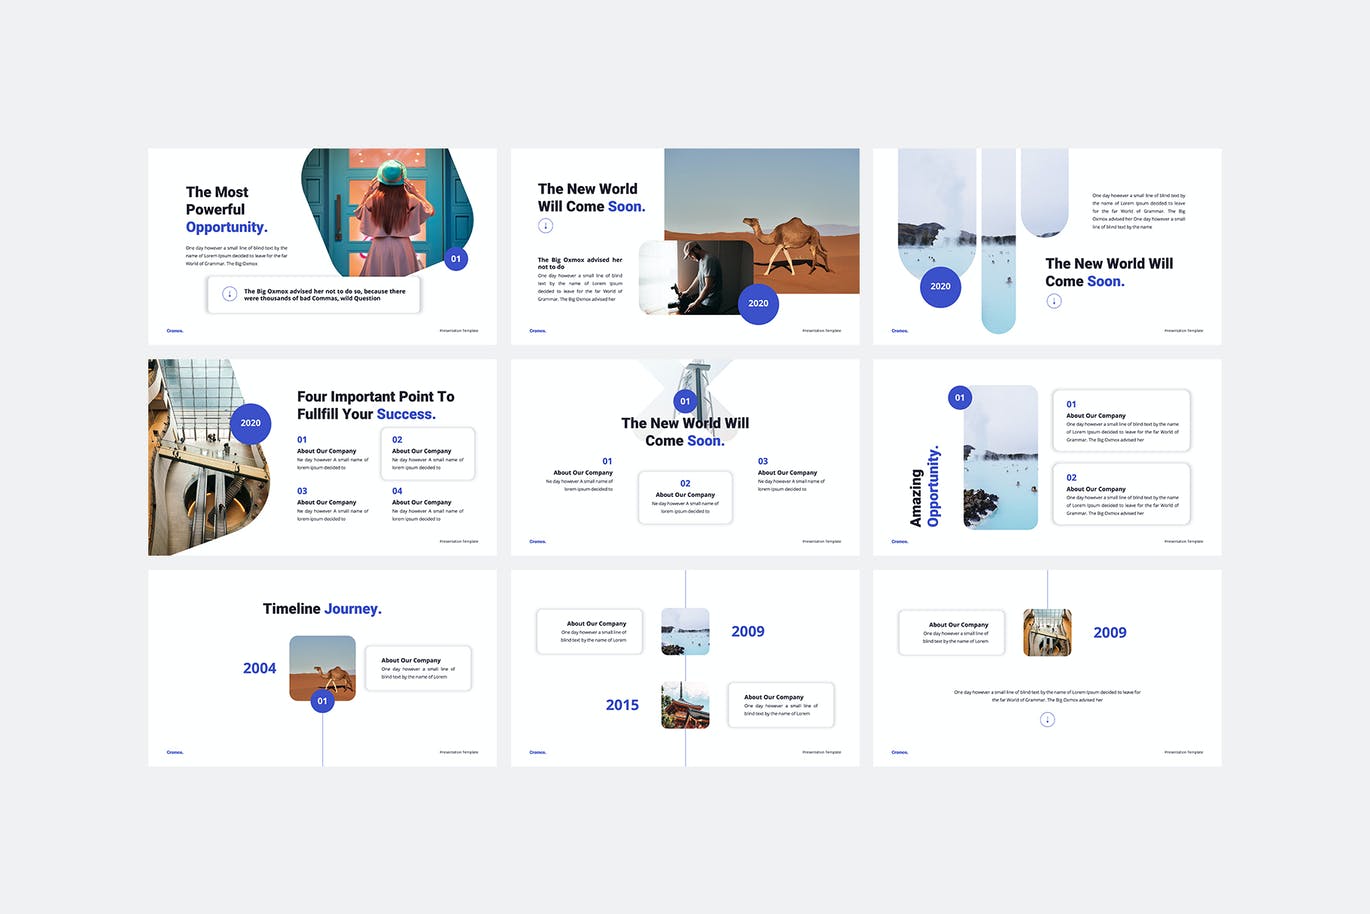Viewport: 1370px width, 914px height.
Task: Click the 01 badge above the Amazing Opportunity lagoon photo
Action: pos(959,398)
